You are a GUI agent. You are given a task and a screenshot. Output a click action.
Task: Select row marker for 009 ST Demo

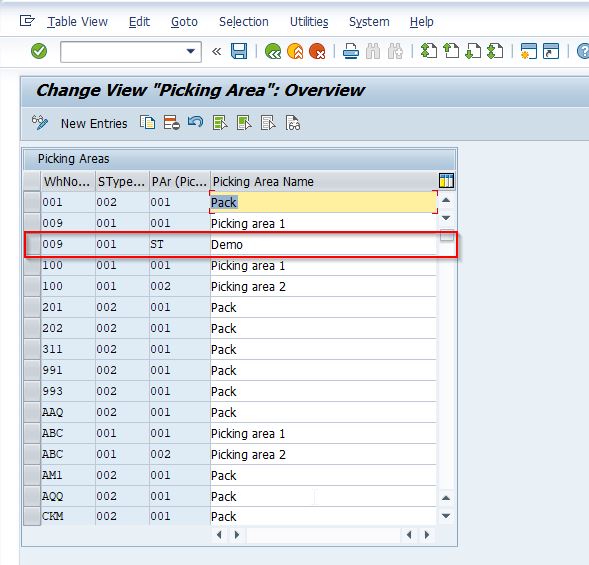click(32, 245)
